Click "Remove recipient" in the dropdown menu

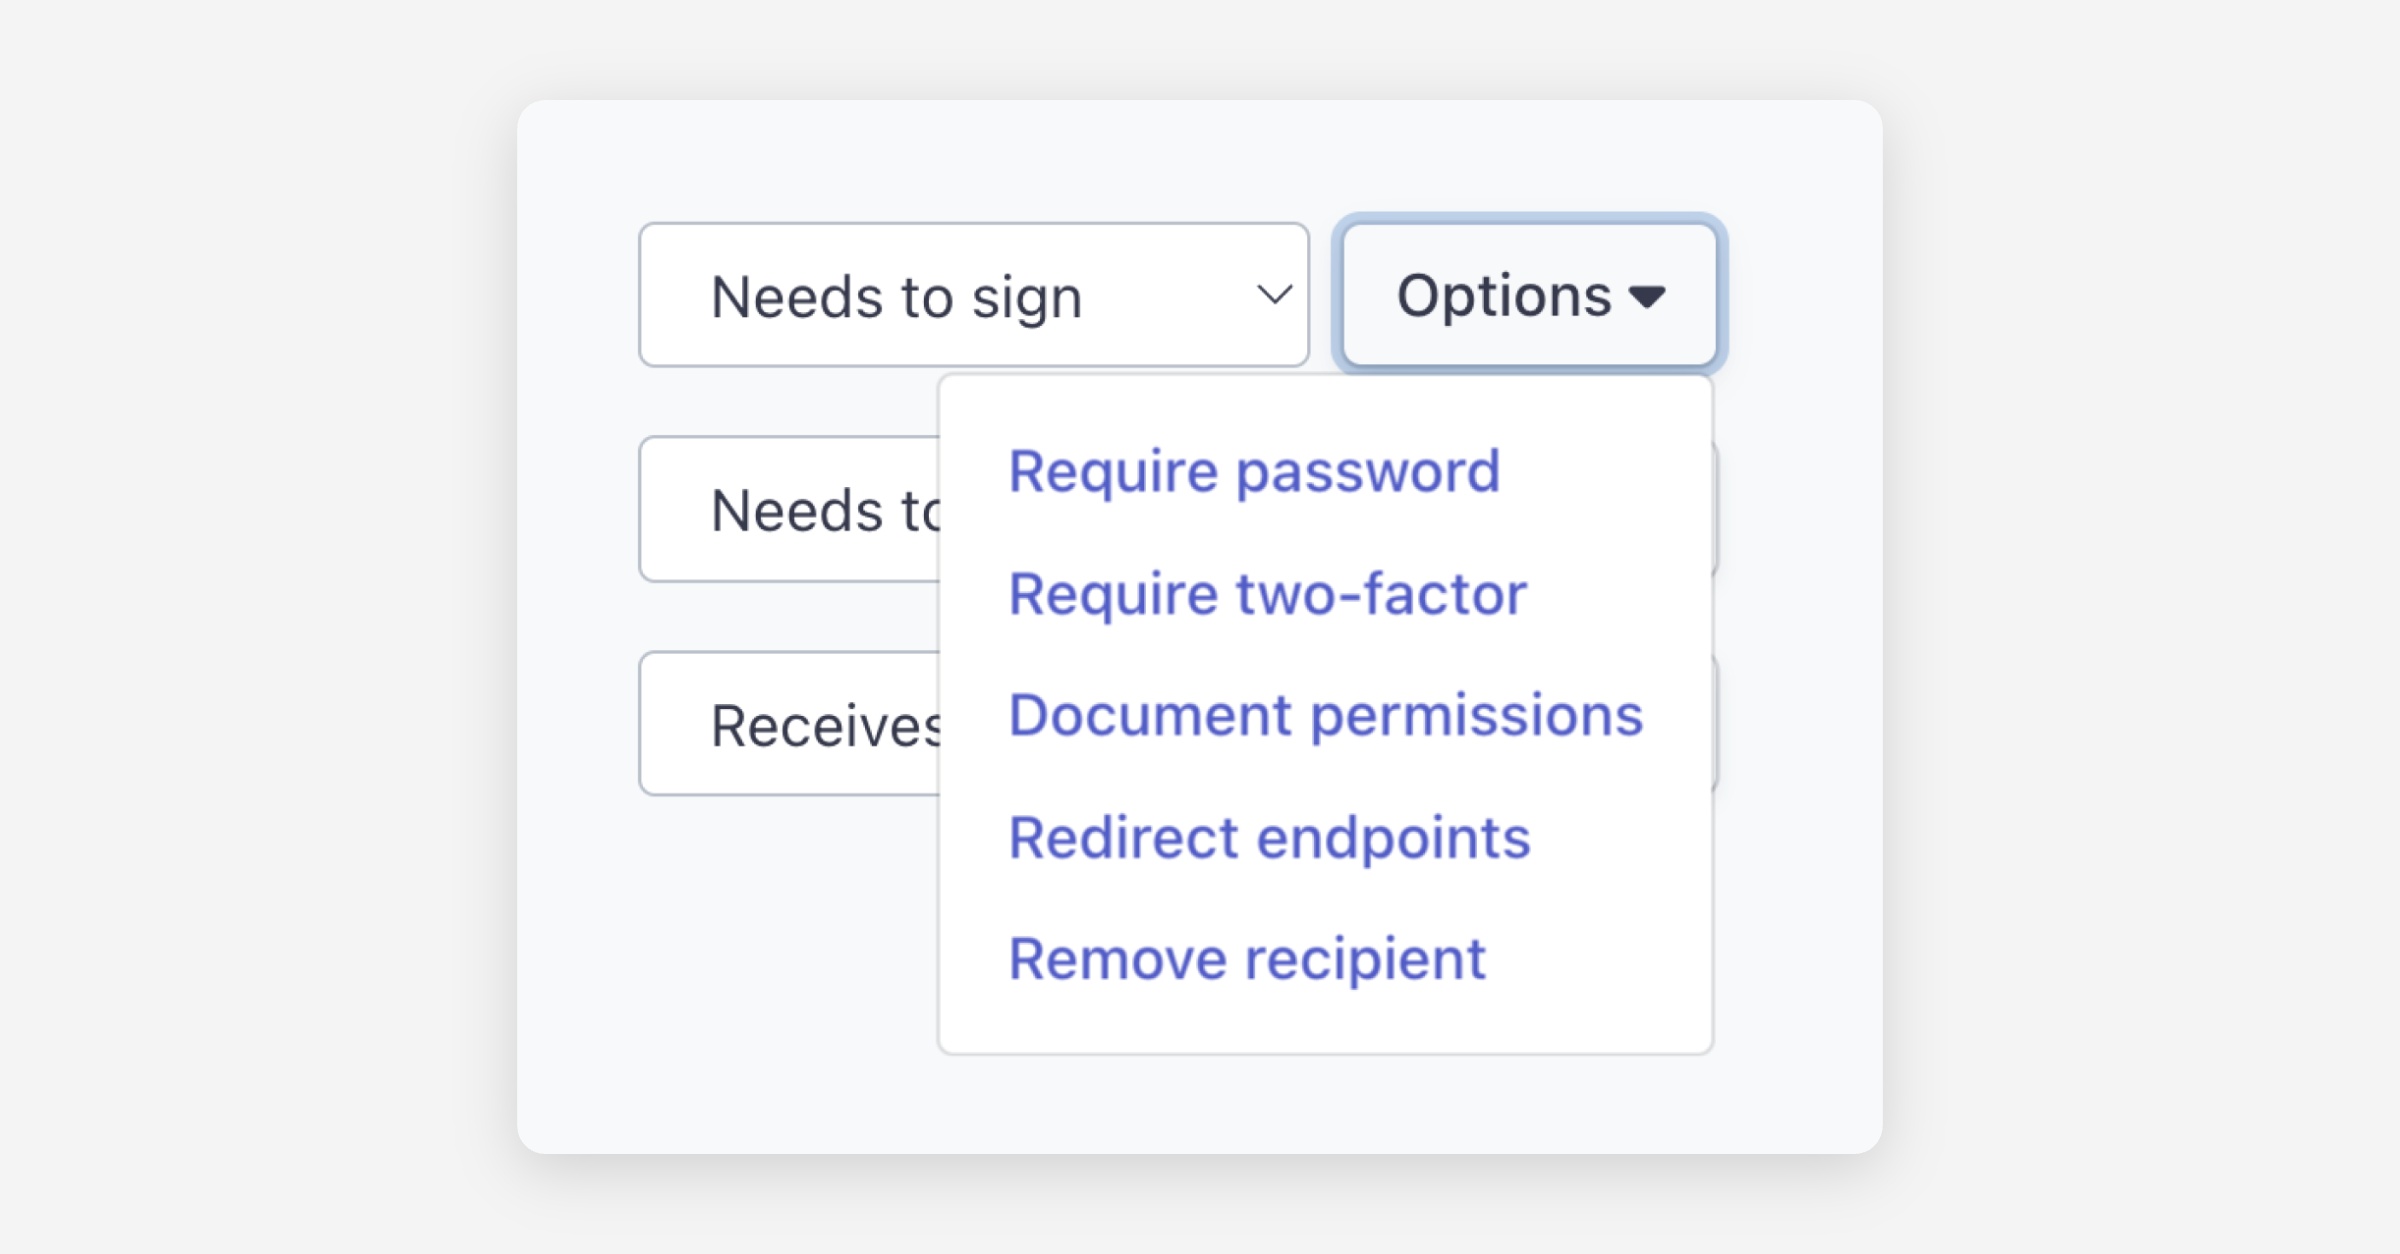[1247, 959]
